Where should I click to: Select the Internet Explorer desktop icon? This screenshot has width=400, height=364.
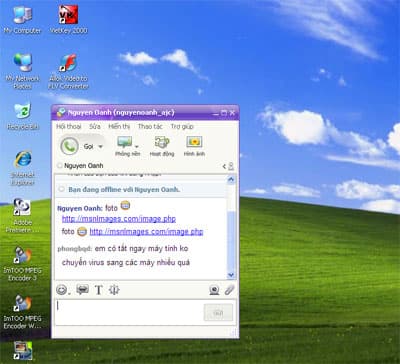23,168
